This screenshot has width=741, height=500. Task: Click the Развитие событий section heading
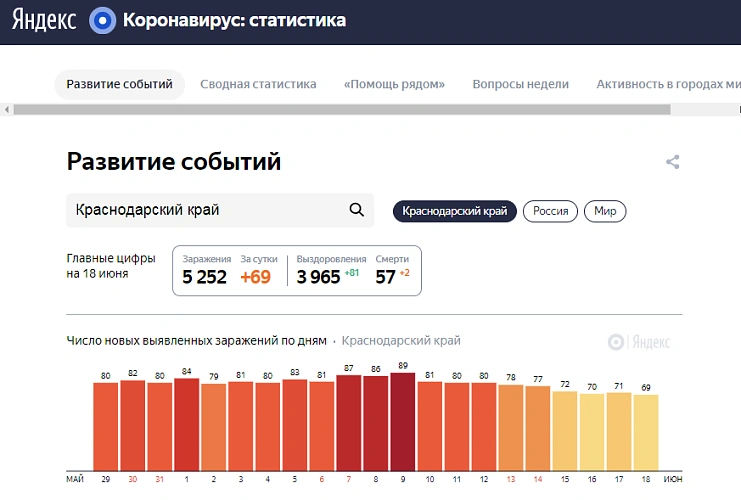pos(174,161)
